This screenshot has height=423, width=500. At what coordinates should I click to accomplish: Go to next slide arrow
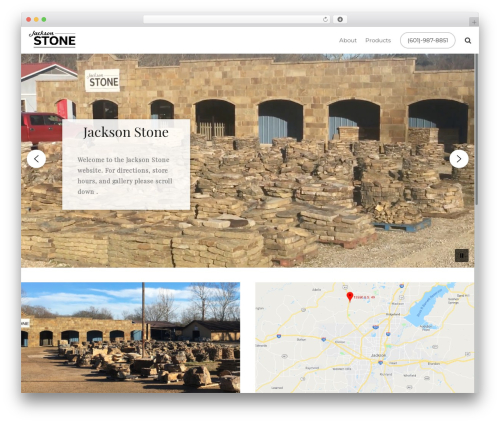click(459, 159)
